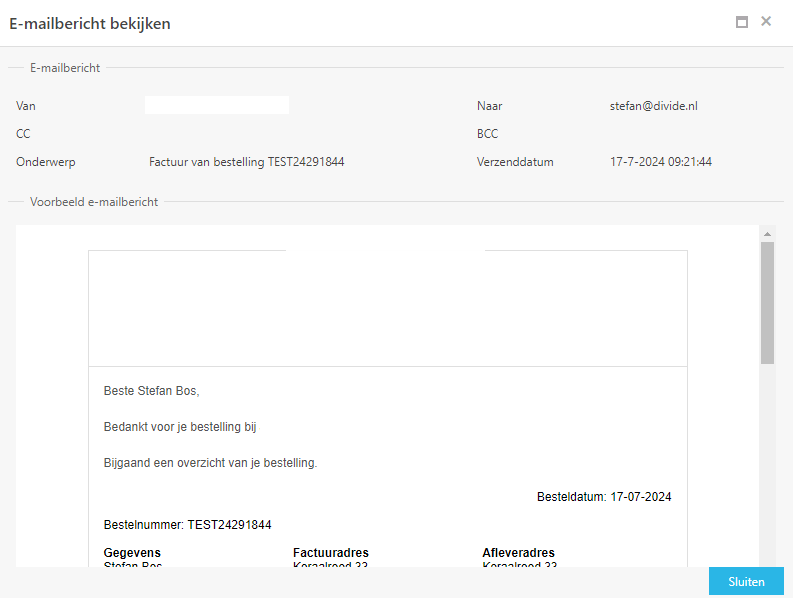This screenshot has height=598, width=793.
Task: Click the Besteldatum 17-07-2024 text
Action: (x=604, y=497)
